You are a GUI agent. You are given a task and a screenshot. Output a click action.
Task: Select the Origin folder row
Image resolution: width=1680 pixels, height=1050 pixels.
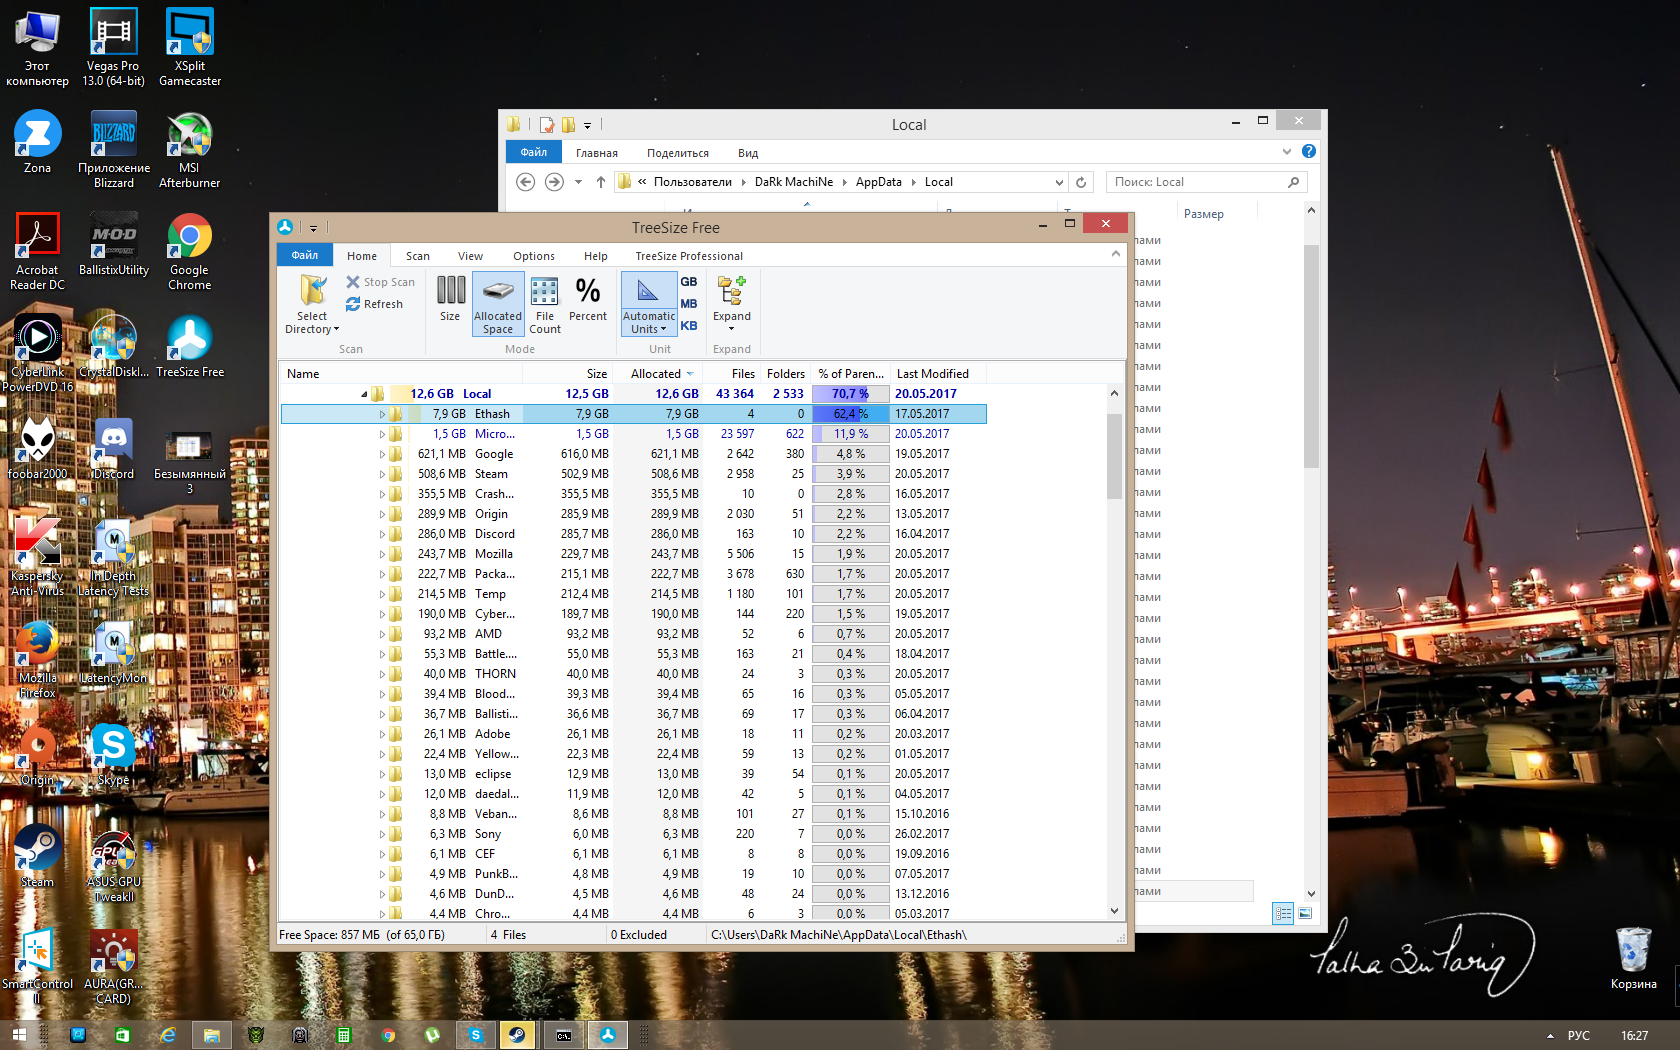point(633,514)
